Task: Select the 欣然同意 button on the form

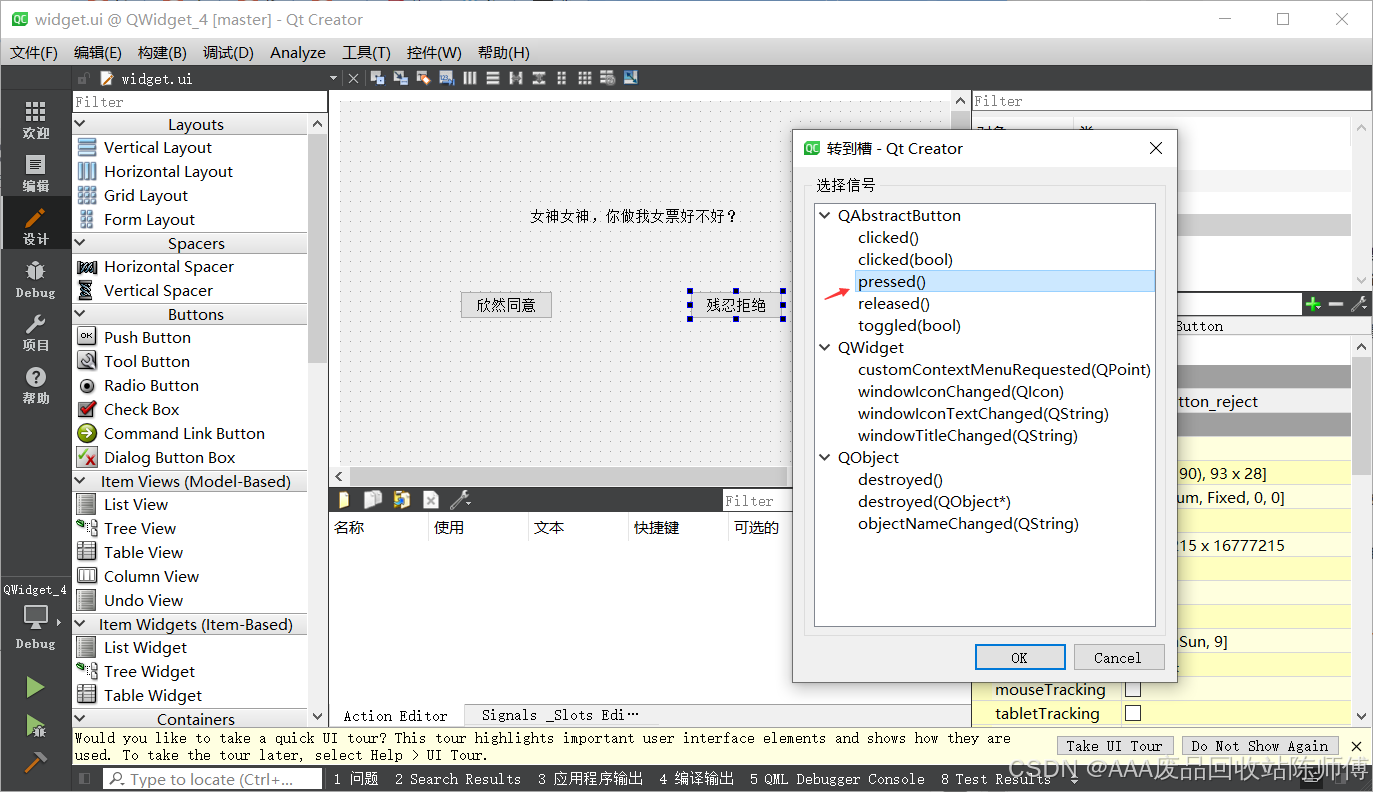Action: coord(506,305)
